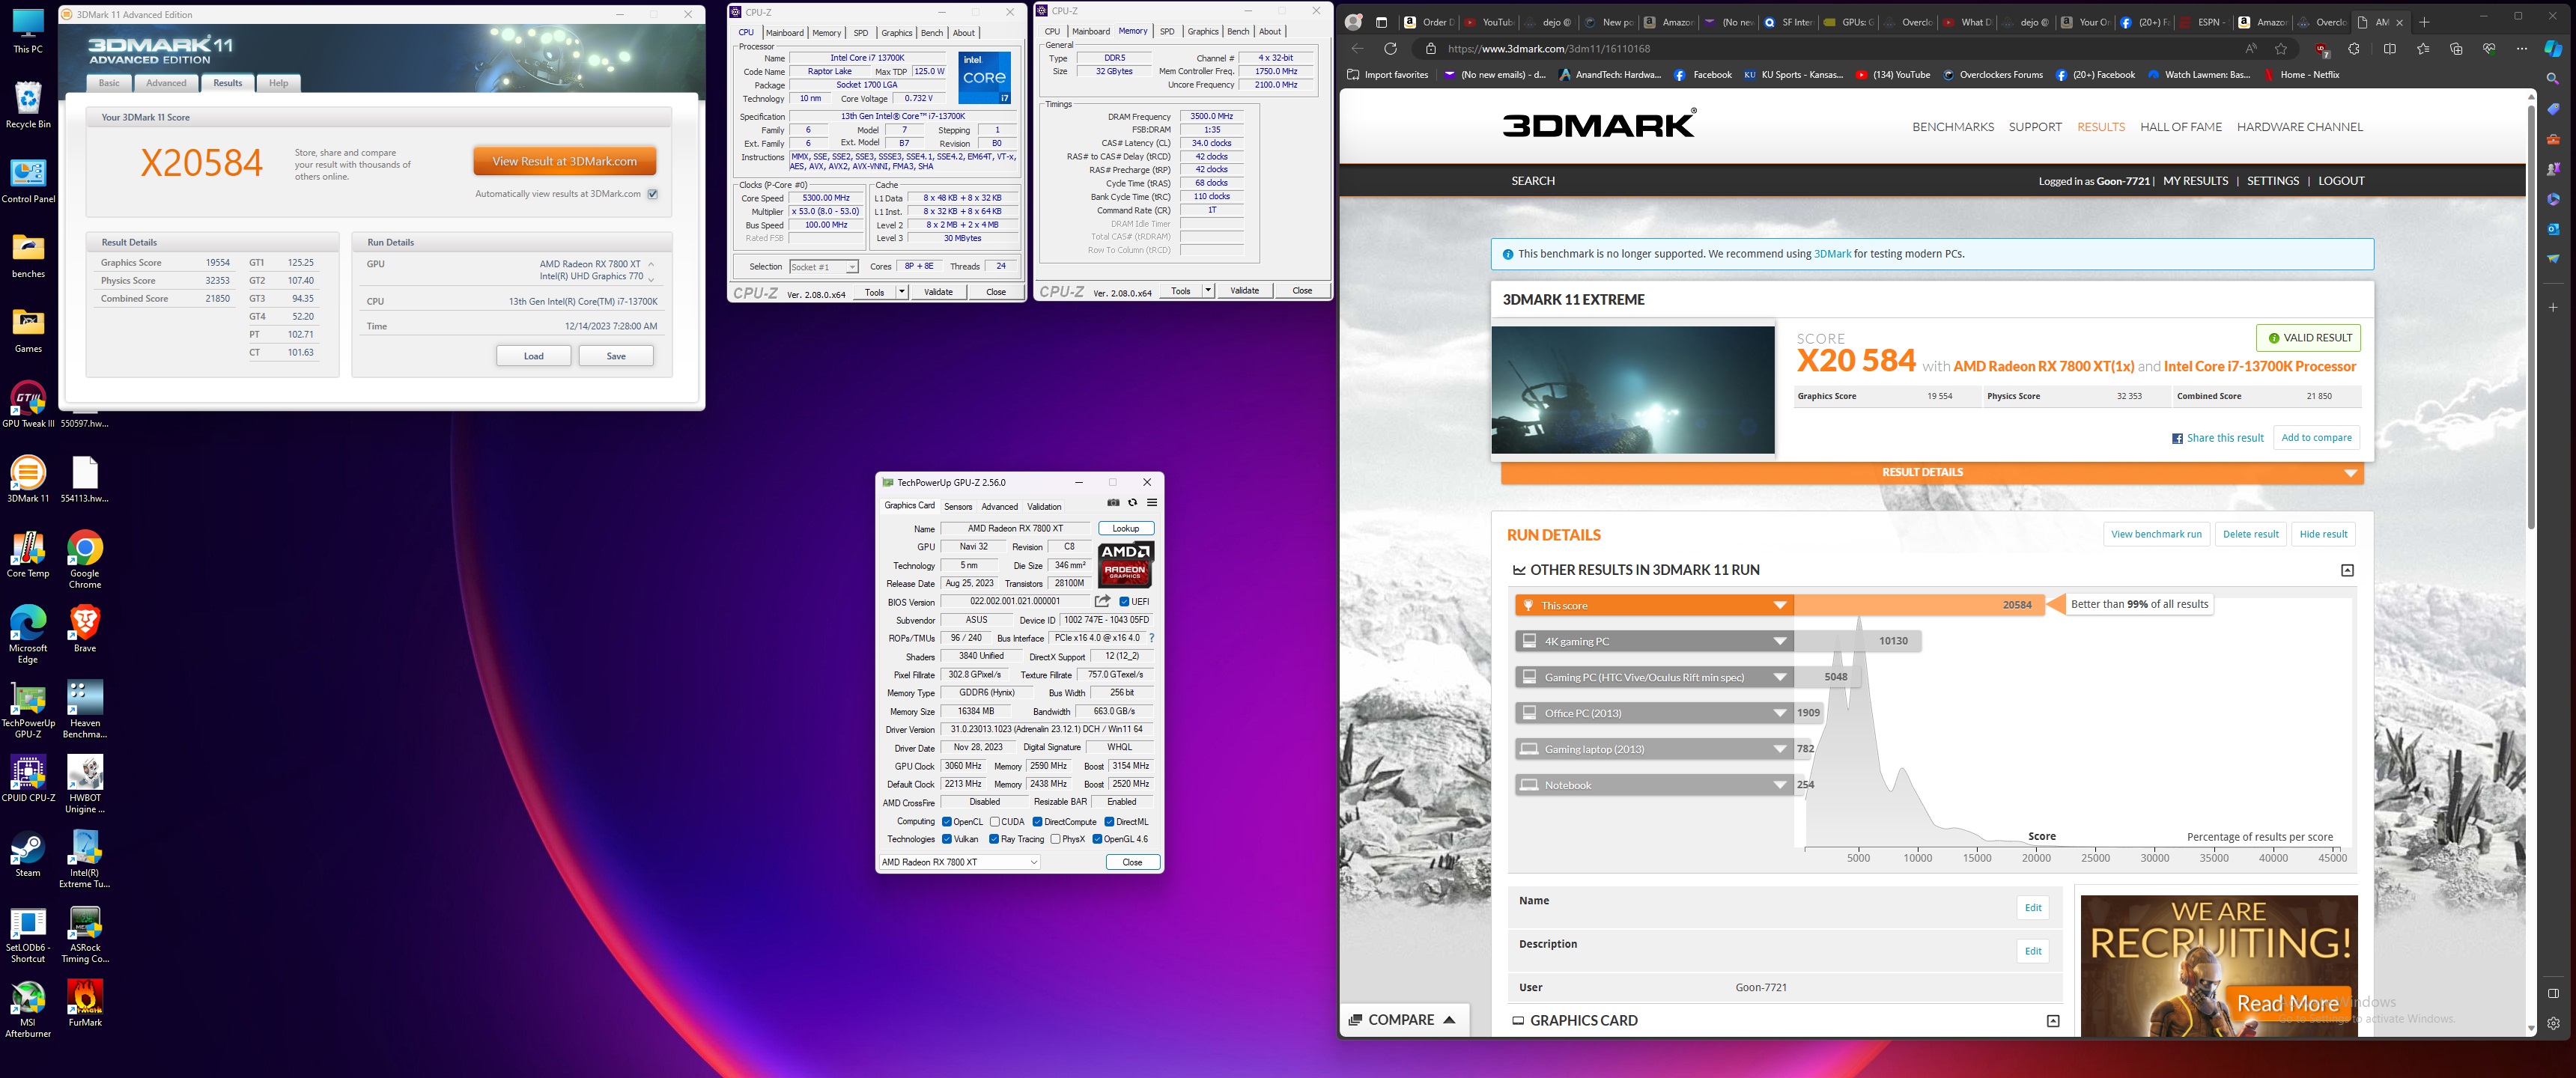The height and width of the screenshot is (1078, 2576).
Task: Share the BIOS with the GPU-Z export icon
Action: (x=1102, y=601)
